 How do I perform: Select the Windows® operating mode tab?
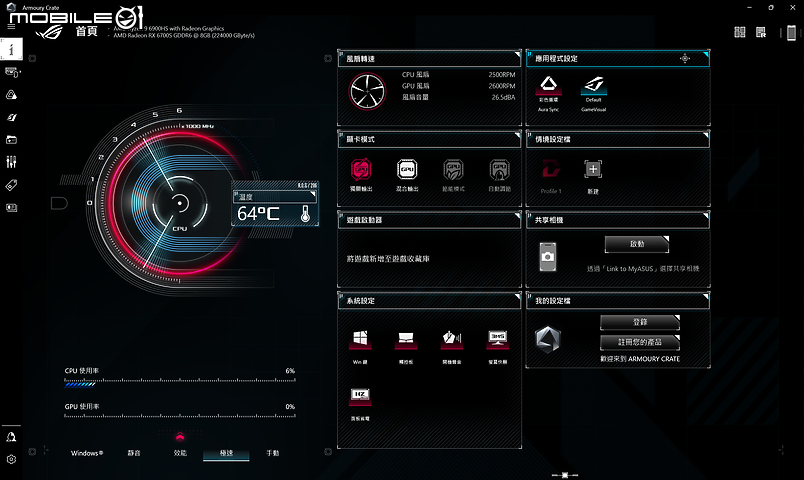(x=87, y=453)
